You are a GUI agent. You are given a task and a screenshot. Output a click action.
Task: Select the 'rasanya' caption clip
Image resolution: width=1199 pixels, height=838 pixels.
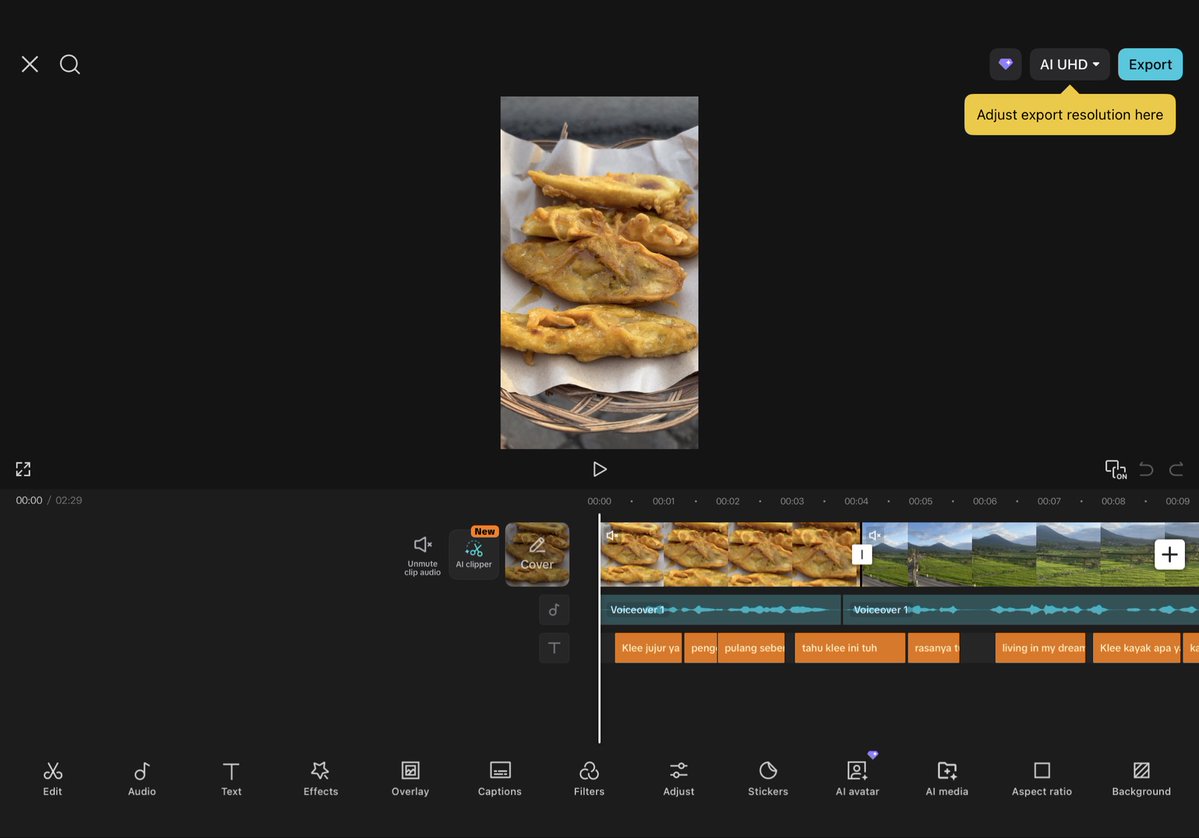[x=933, y=648]
